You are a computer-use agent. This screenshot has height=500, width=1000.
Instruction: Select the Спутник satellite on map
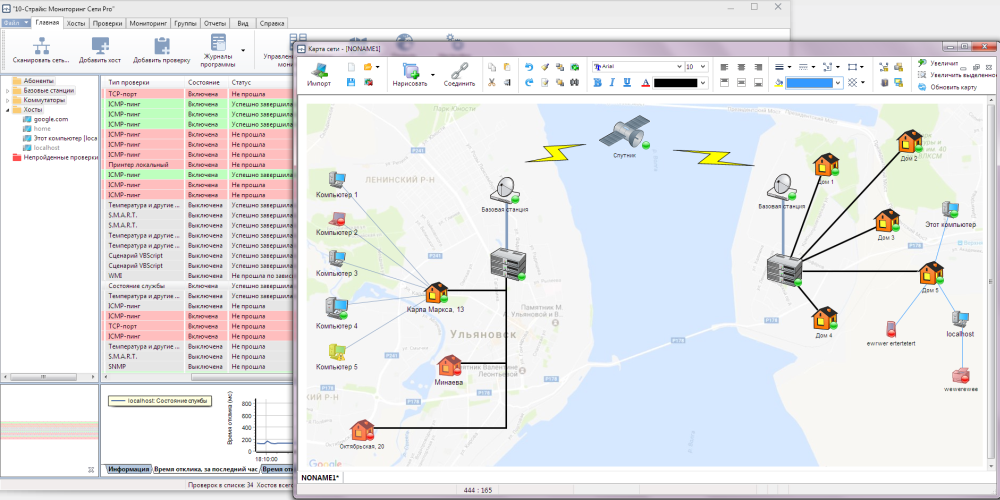tap(624, 135)
